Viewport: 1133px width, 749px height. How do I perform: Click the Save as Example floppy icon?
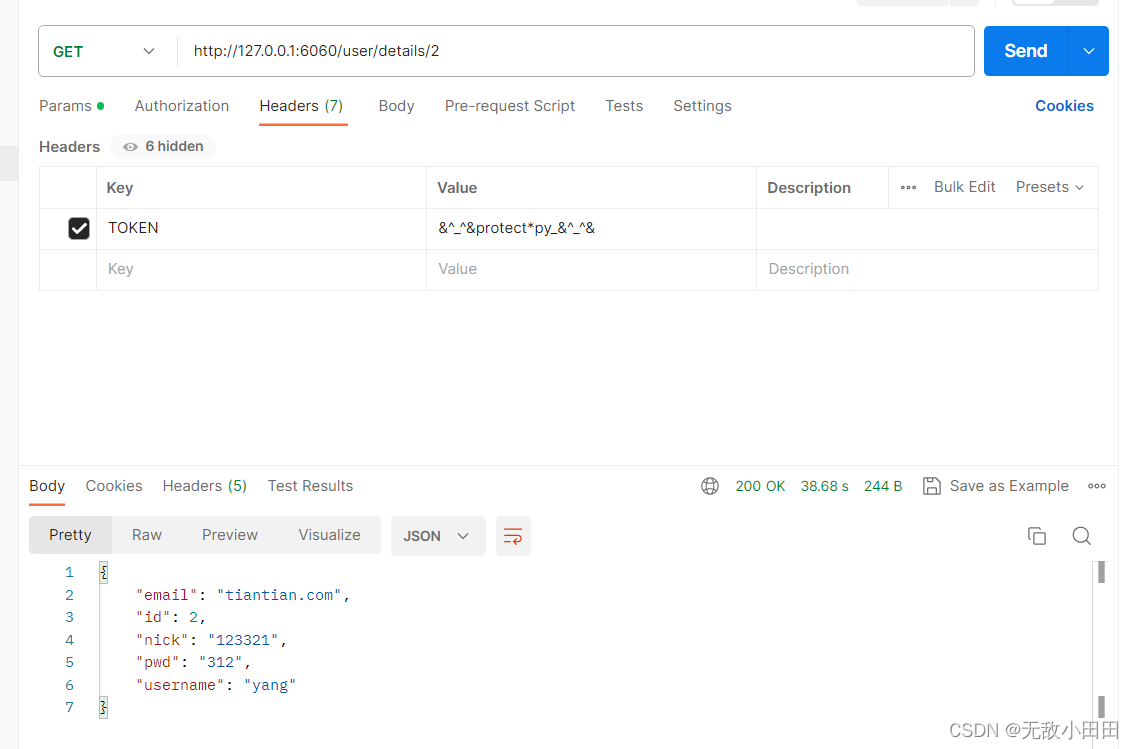pyautogui.click(x=931, y=486)
